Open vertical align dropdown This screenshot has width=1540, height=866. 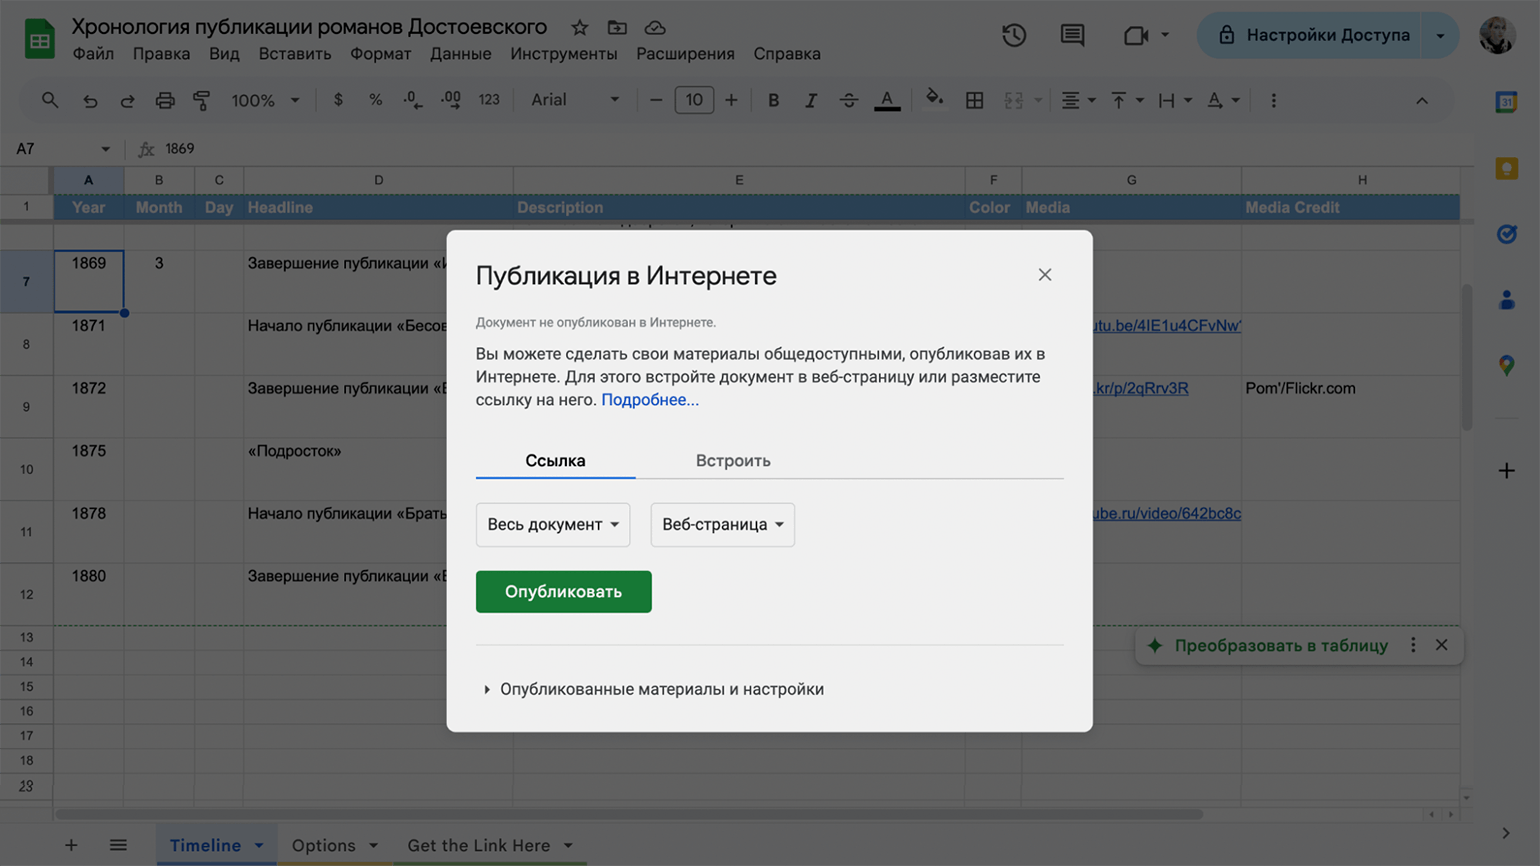[x=1127, y=100]
